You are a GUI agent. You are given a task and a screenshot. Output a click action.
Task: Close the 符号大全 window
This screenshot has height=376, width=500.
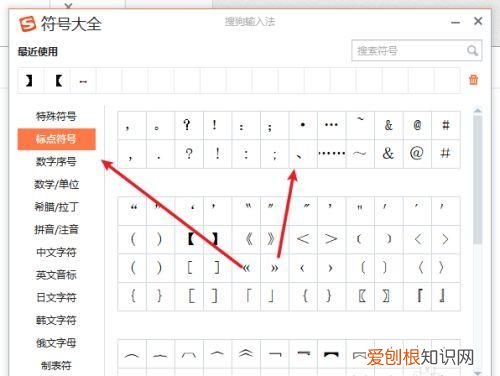478,21
